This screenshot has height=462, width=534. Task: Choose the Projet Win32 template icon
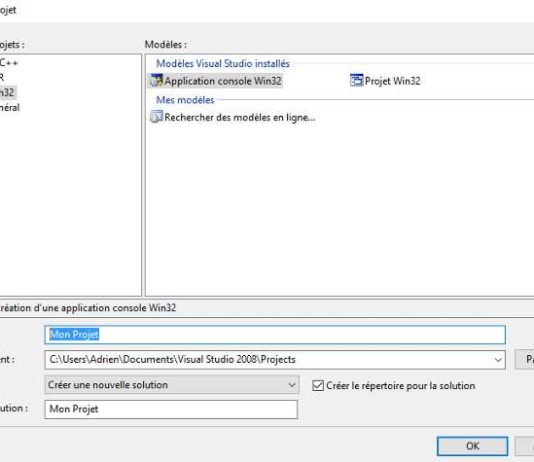coord(356,81)
